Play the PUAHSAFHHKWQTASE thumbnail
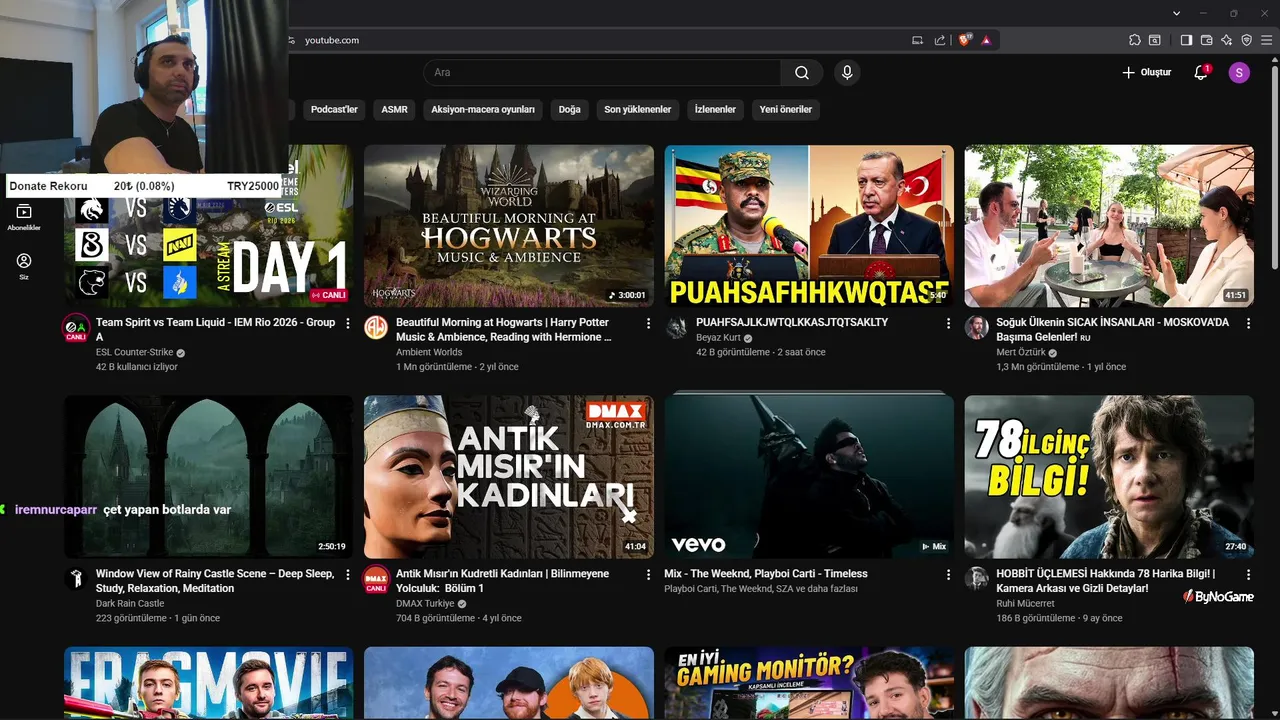The image size is (1280, 720). (809, 226)
